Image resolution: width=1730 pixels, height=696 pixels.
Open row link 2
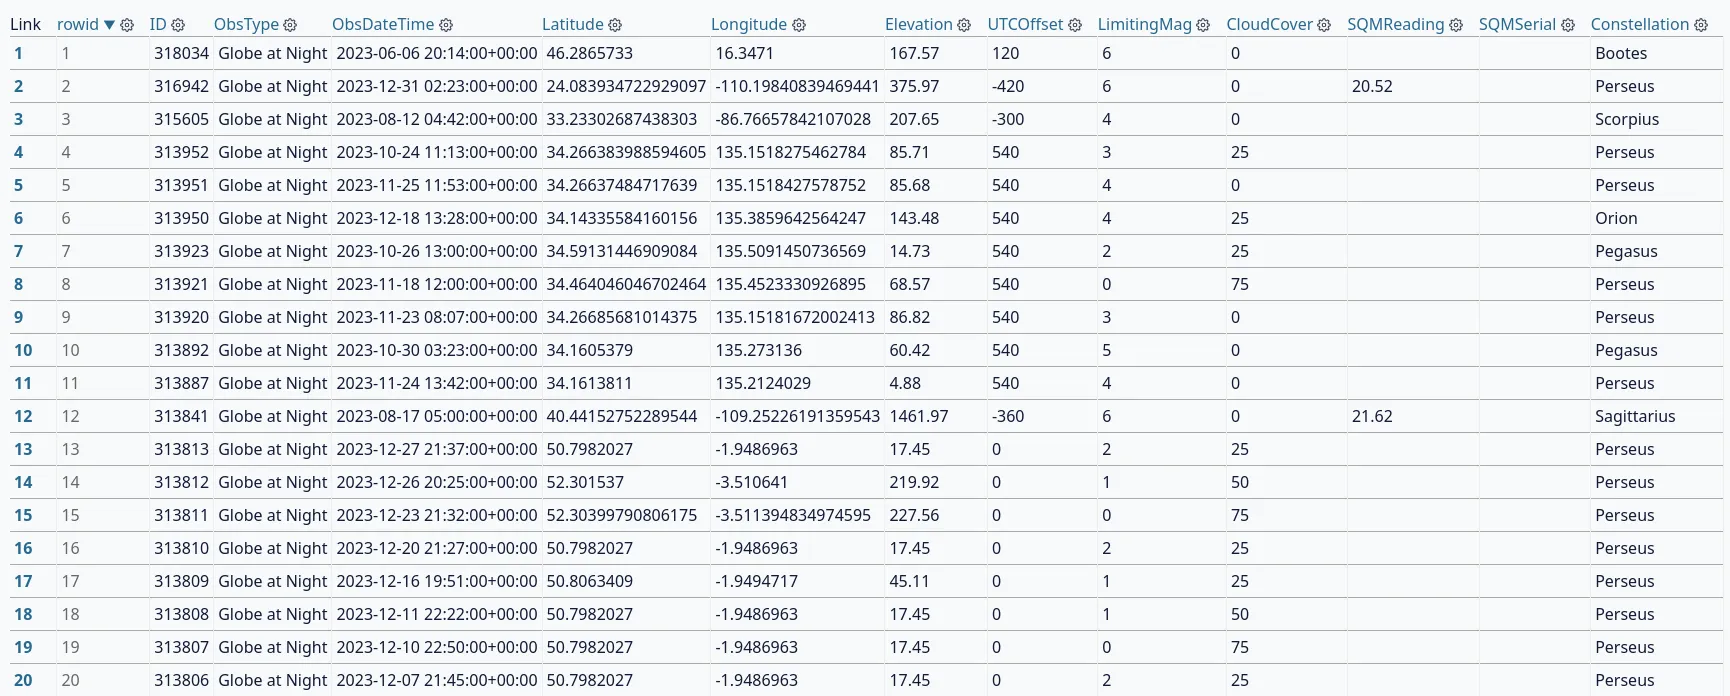(x=18, y=86)
